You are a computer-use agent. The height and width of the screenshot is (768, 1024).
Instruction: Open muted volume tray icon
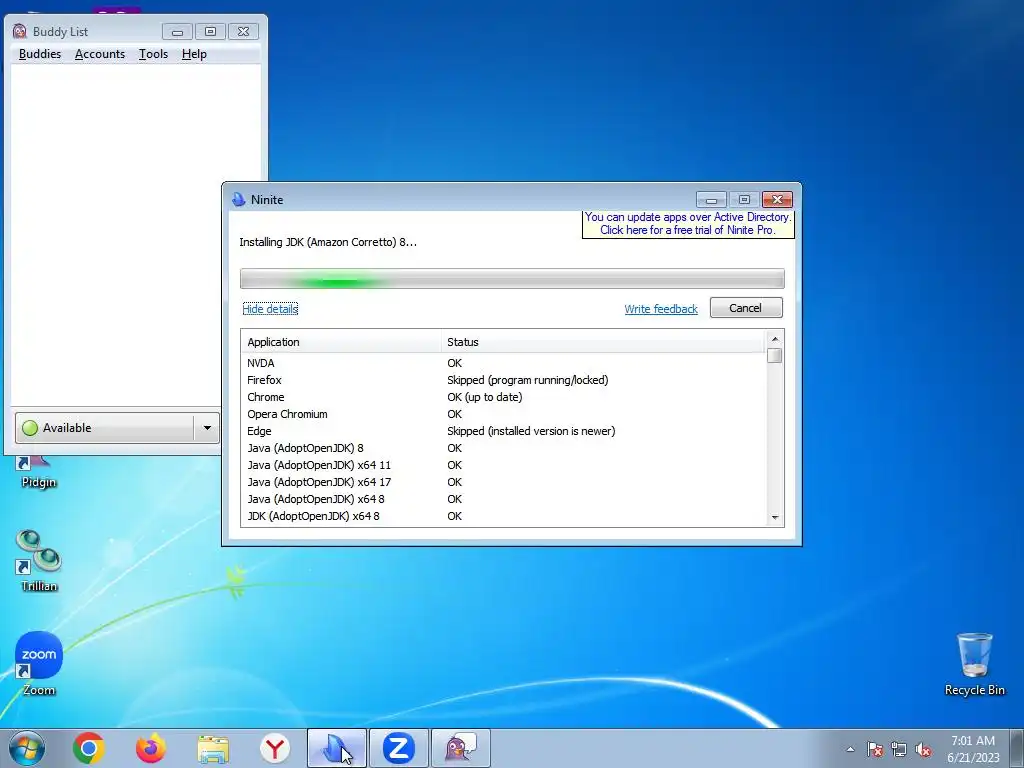pos(923,749)
